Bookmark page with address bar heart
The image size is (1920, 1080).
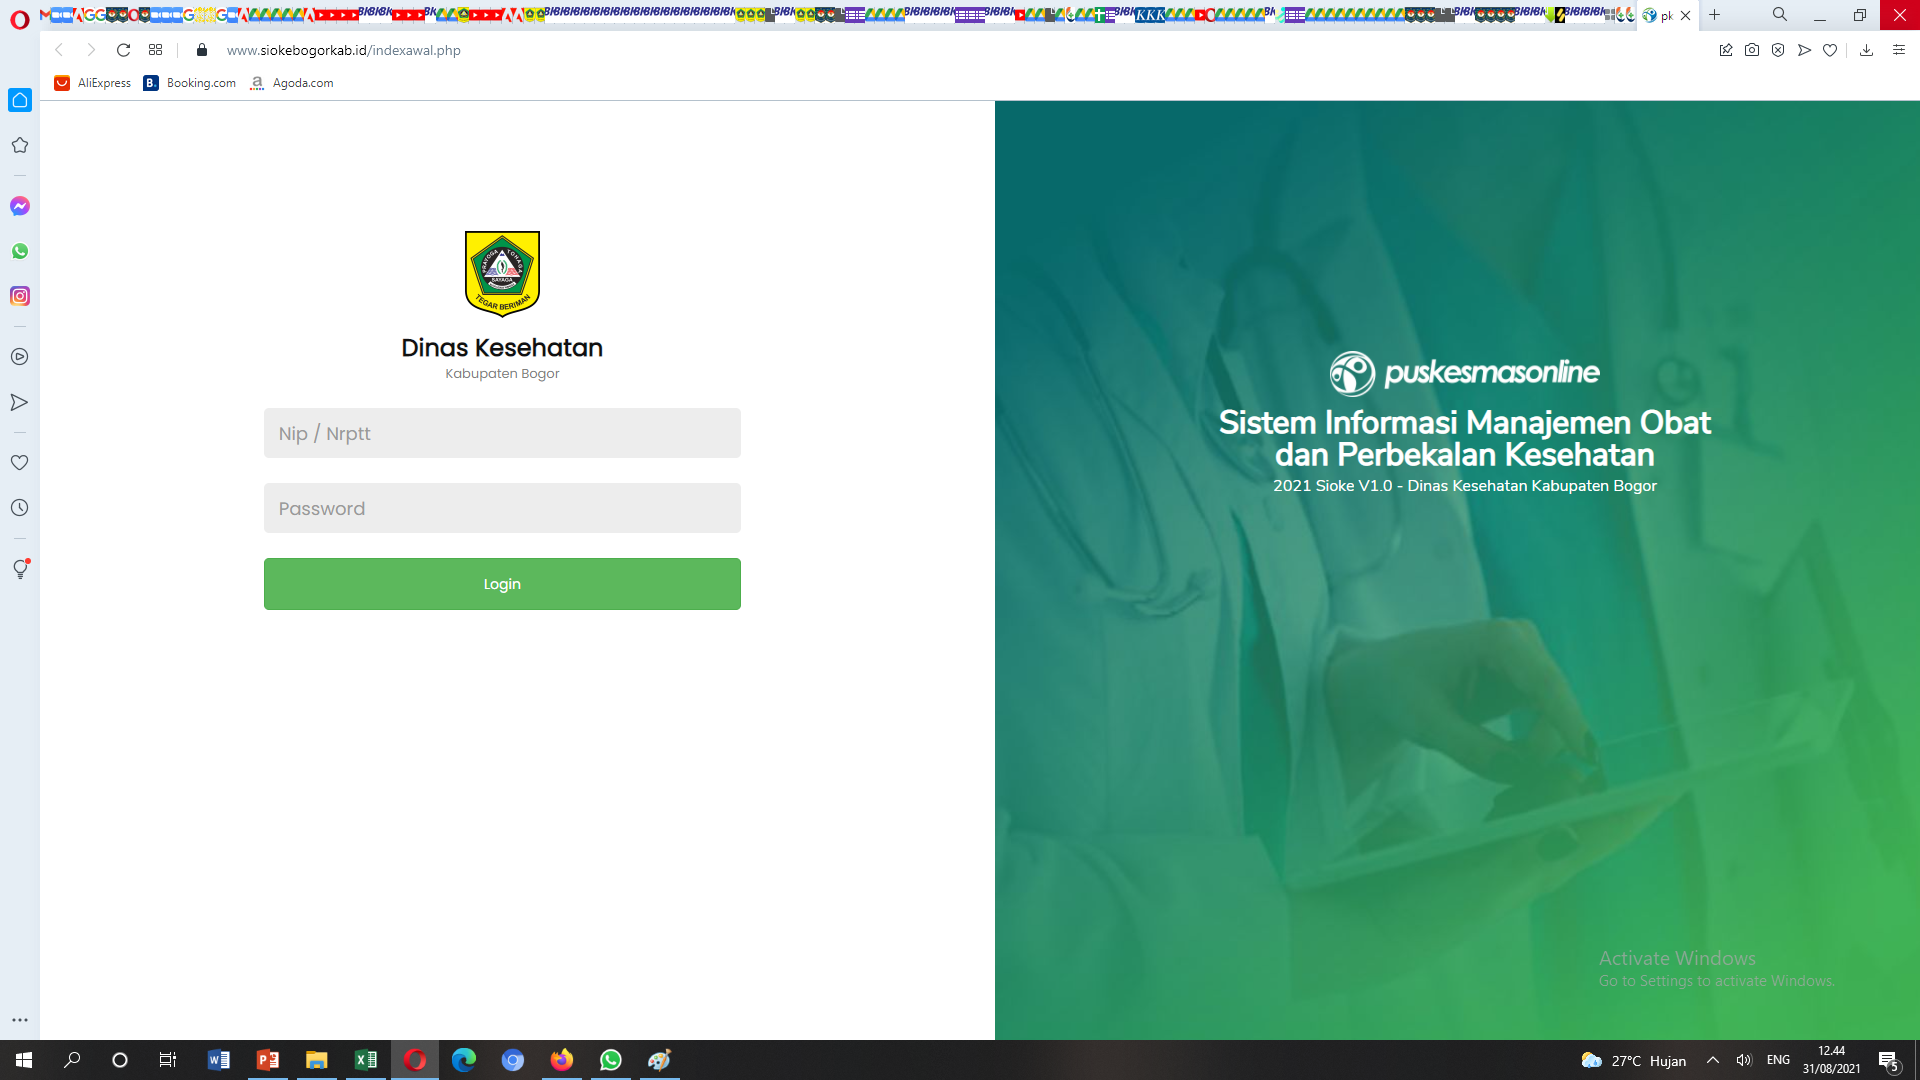point(1830,50)
